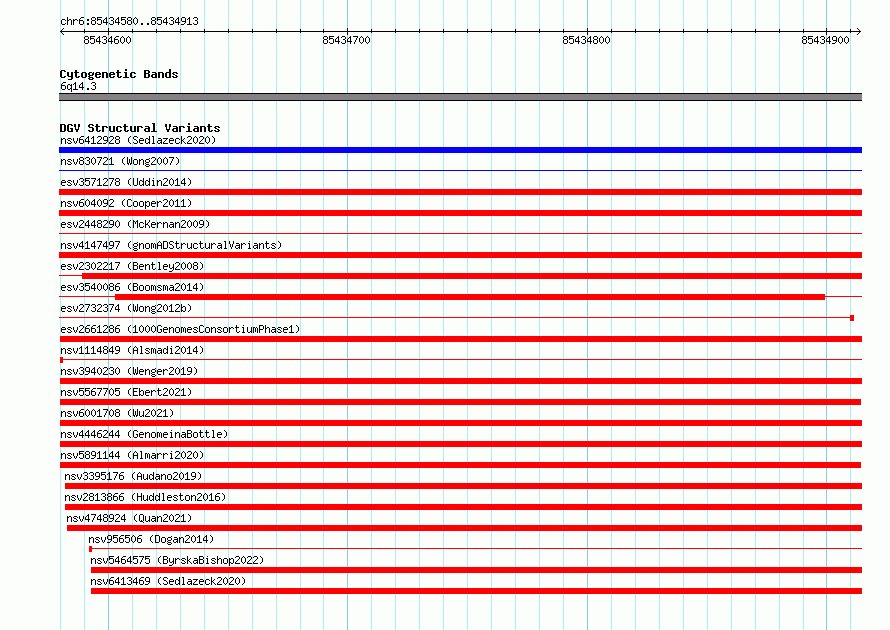This screenshot has height=630, width=890.
Task: Open the nsv3940230 (Wenger2019) label
Action: (129, 371)
